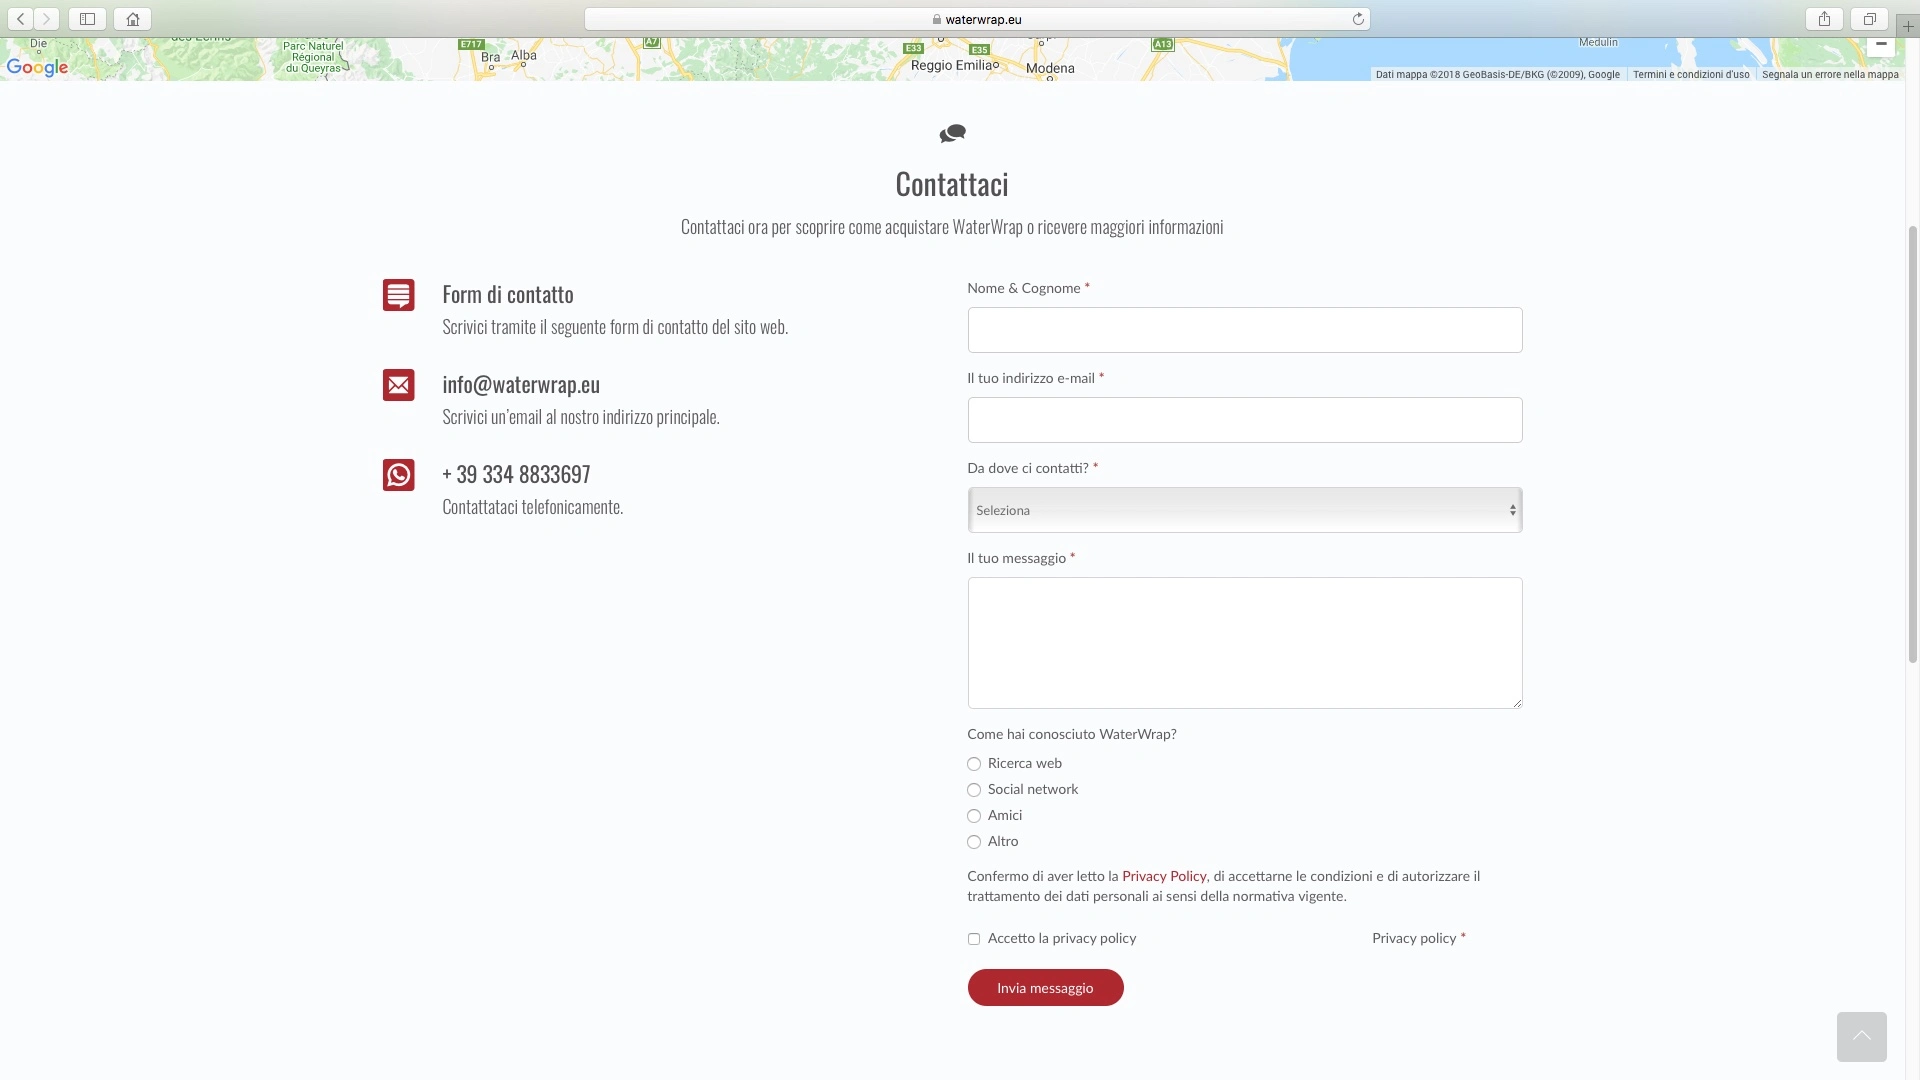1920x1080 pixels.
Task: Go forward with the Safari forward arrow
Action: click(46, 19)
